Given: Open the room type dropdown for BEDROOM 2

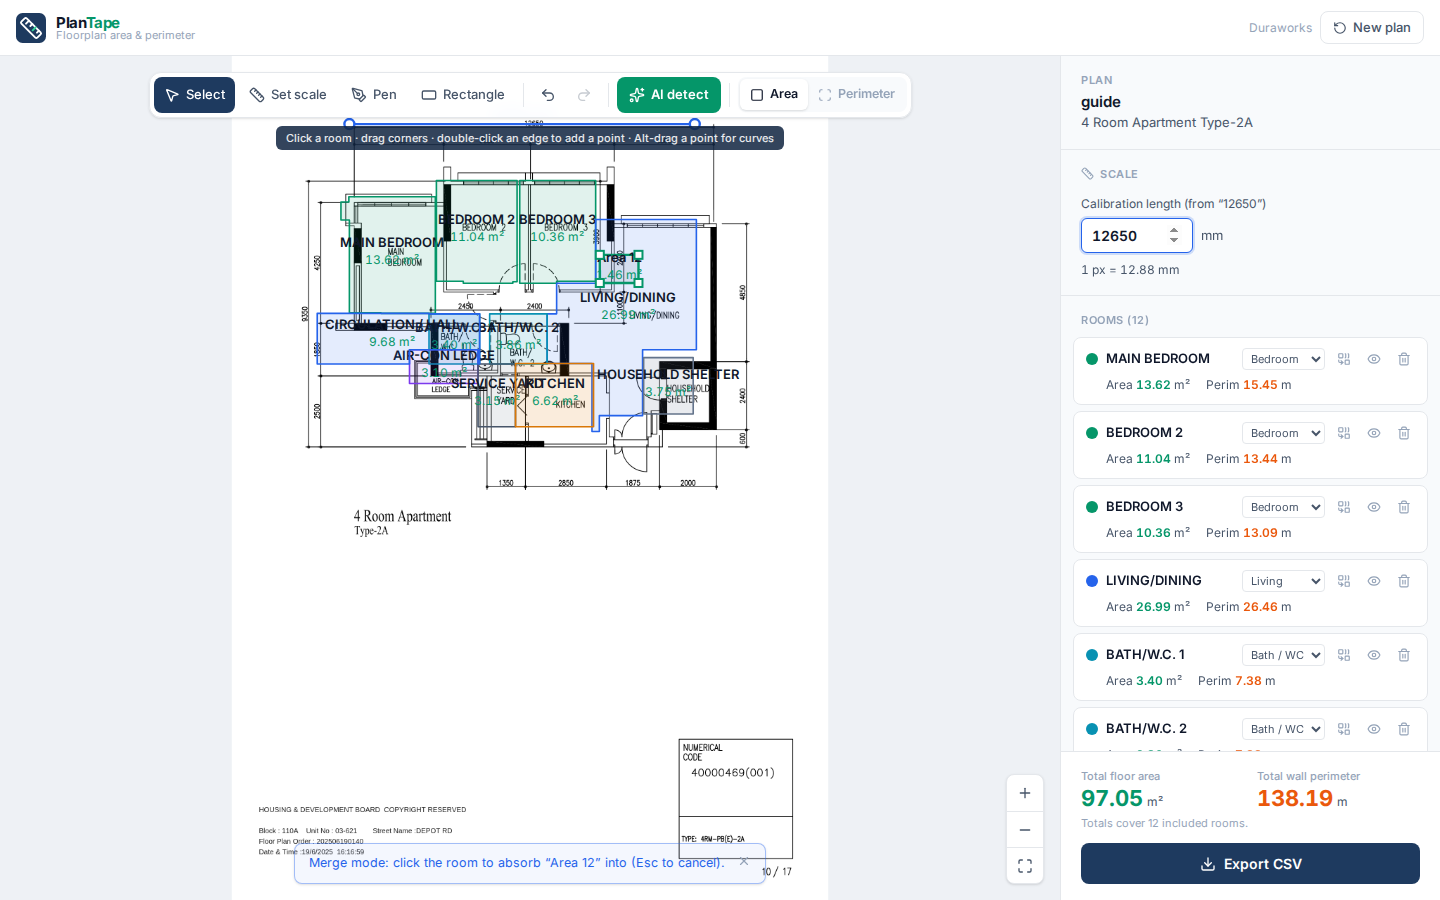Looking at the screenshot, I should (1283, 433).
